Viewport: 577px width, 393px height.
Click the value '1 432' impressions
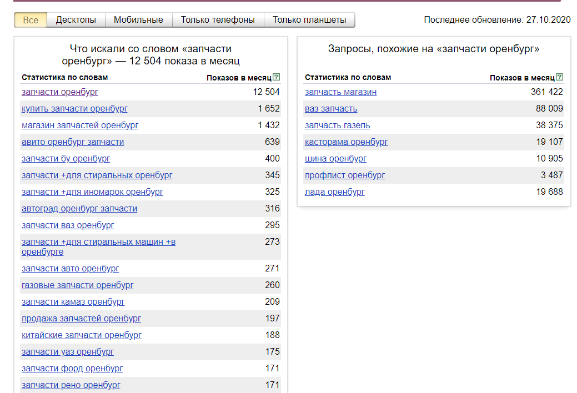pyautogui.click(x=269, y=125)
